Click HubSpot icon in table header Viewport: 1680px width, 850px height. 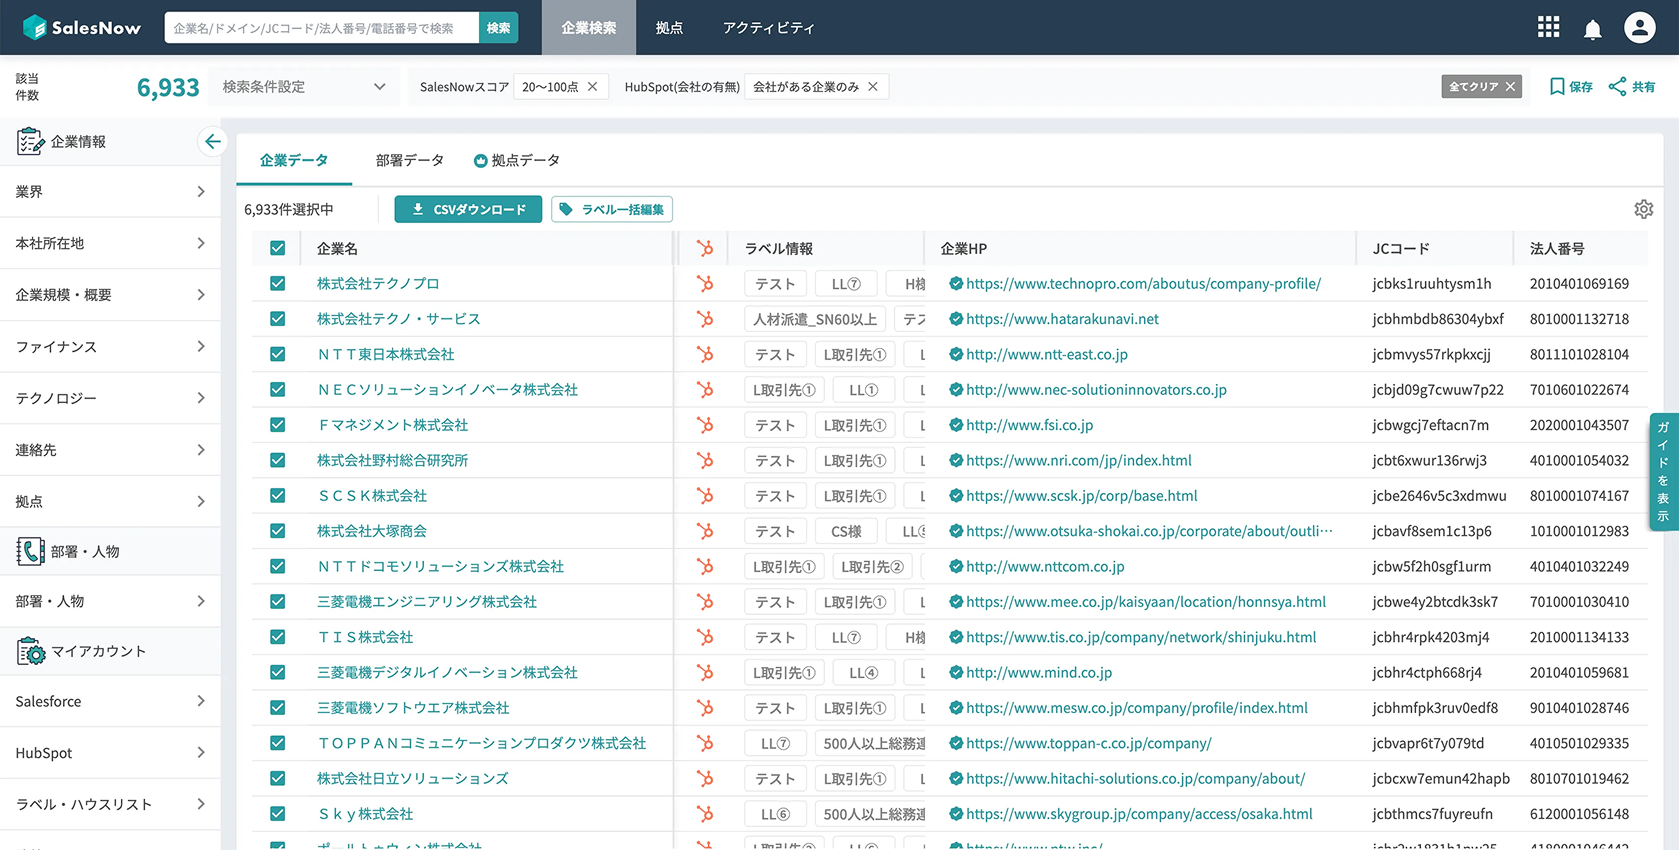pyautogui.click(x=705, y=248)
